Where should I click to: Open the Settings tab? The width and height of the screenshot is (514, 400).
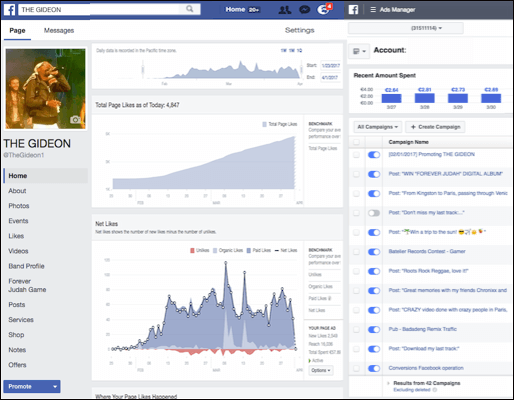[300, 30]
